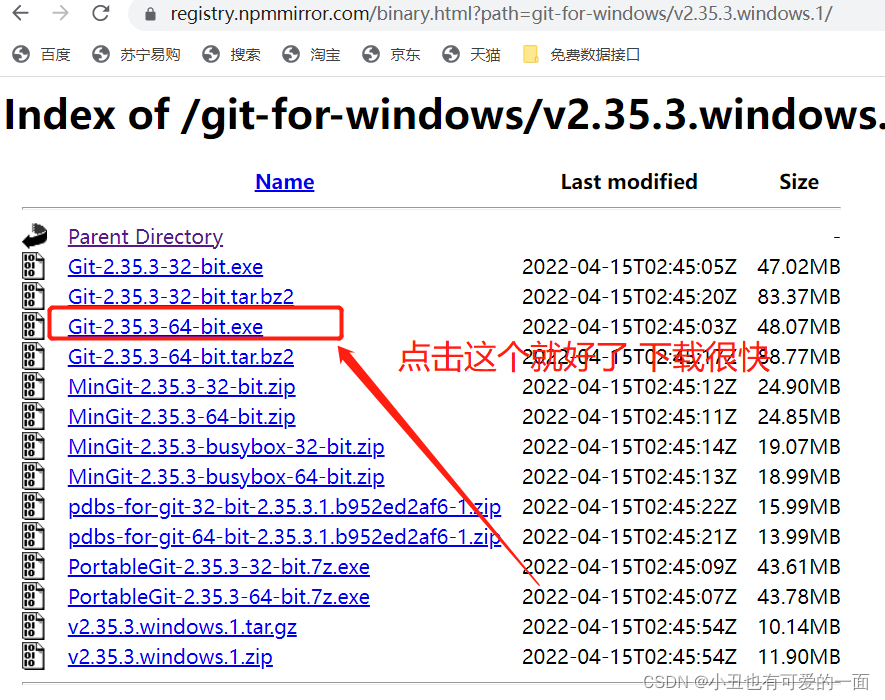Click file icon beside Git-2.35.3-64-bit.exe
Screen dimensions: 885x700
pyautogui.click(x=33, y=326)
